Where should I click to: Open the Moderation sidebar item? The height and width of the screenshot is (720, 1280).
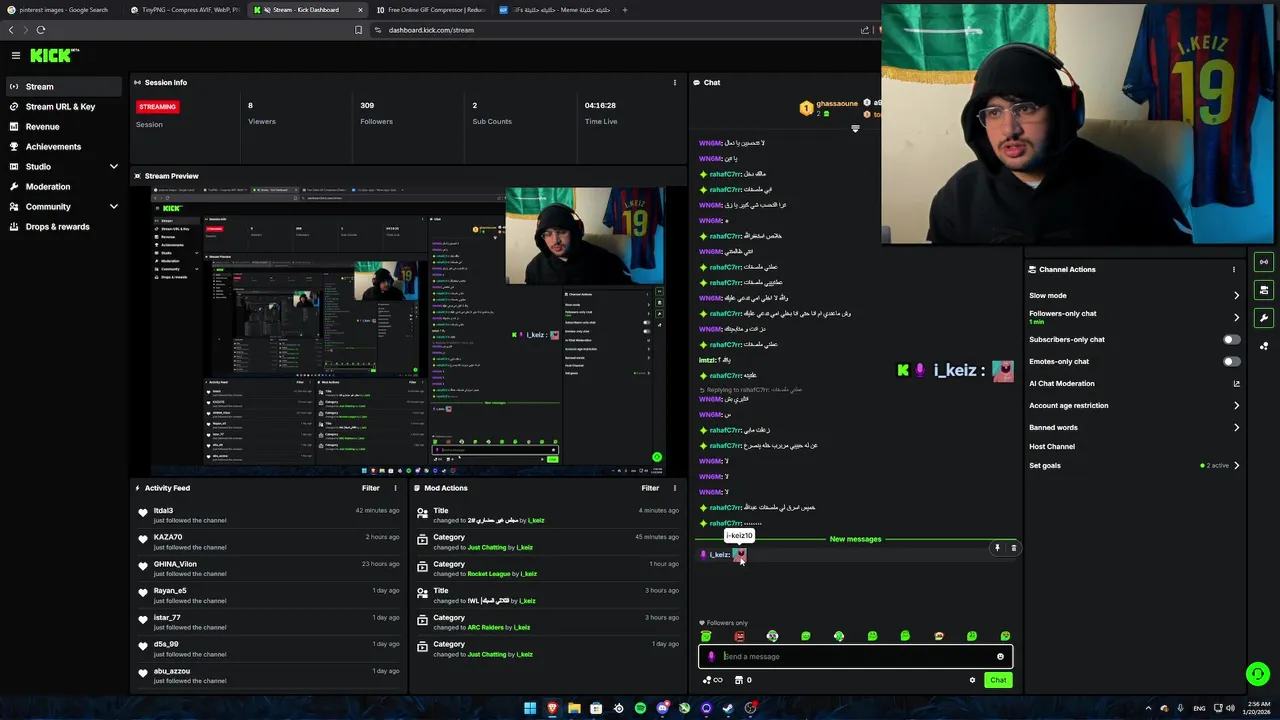(x=64, y=187)
